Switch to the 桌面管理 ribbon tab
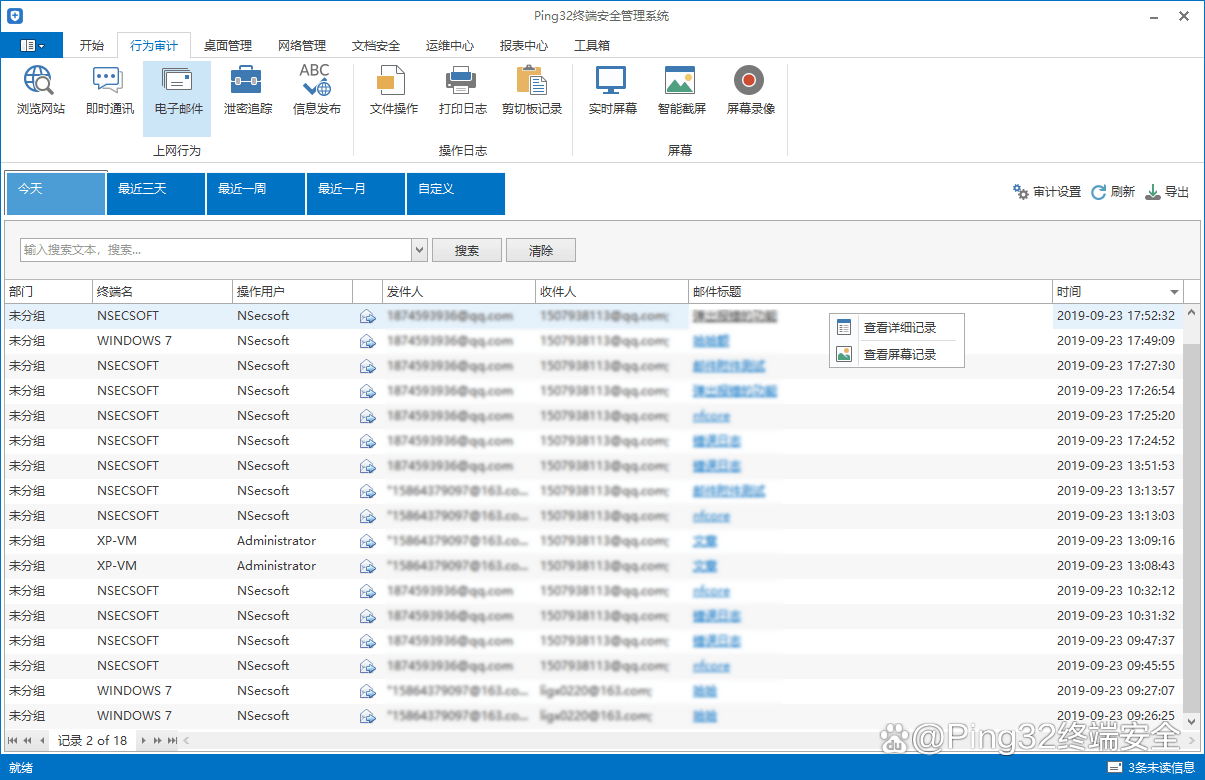Viewport: 1205px width, 780px height. tap(228, 45)
